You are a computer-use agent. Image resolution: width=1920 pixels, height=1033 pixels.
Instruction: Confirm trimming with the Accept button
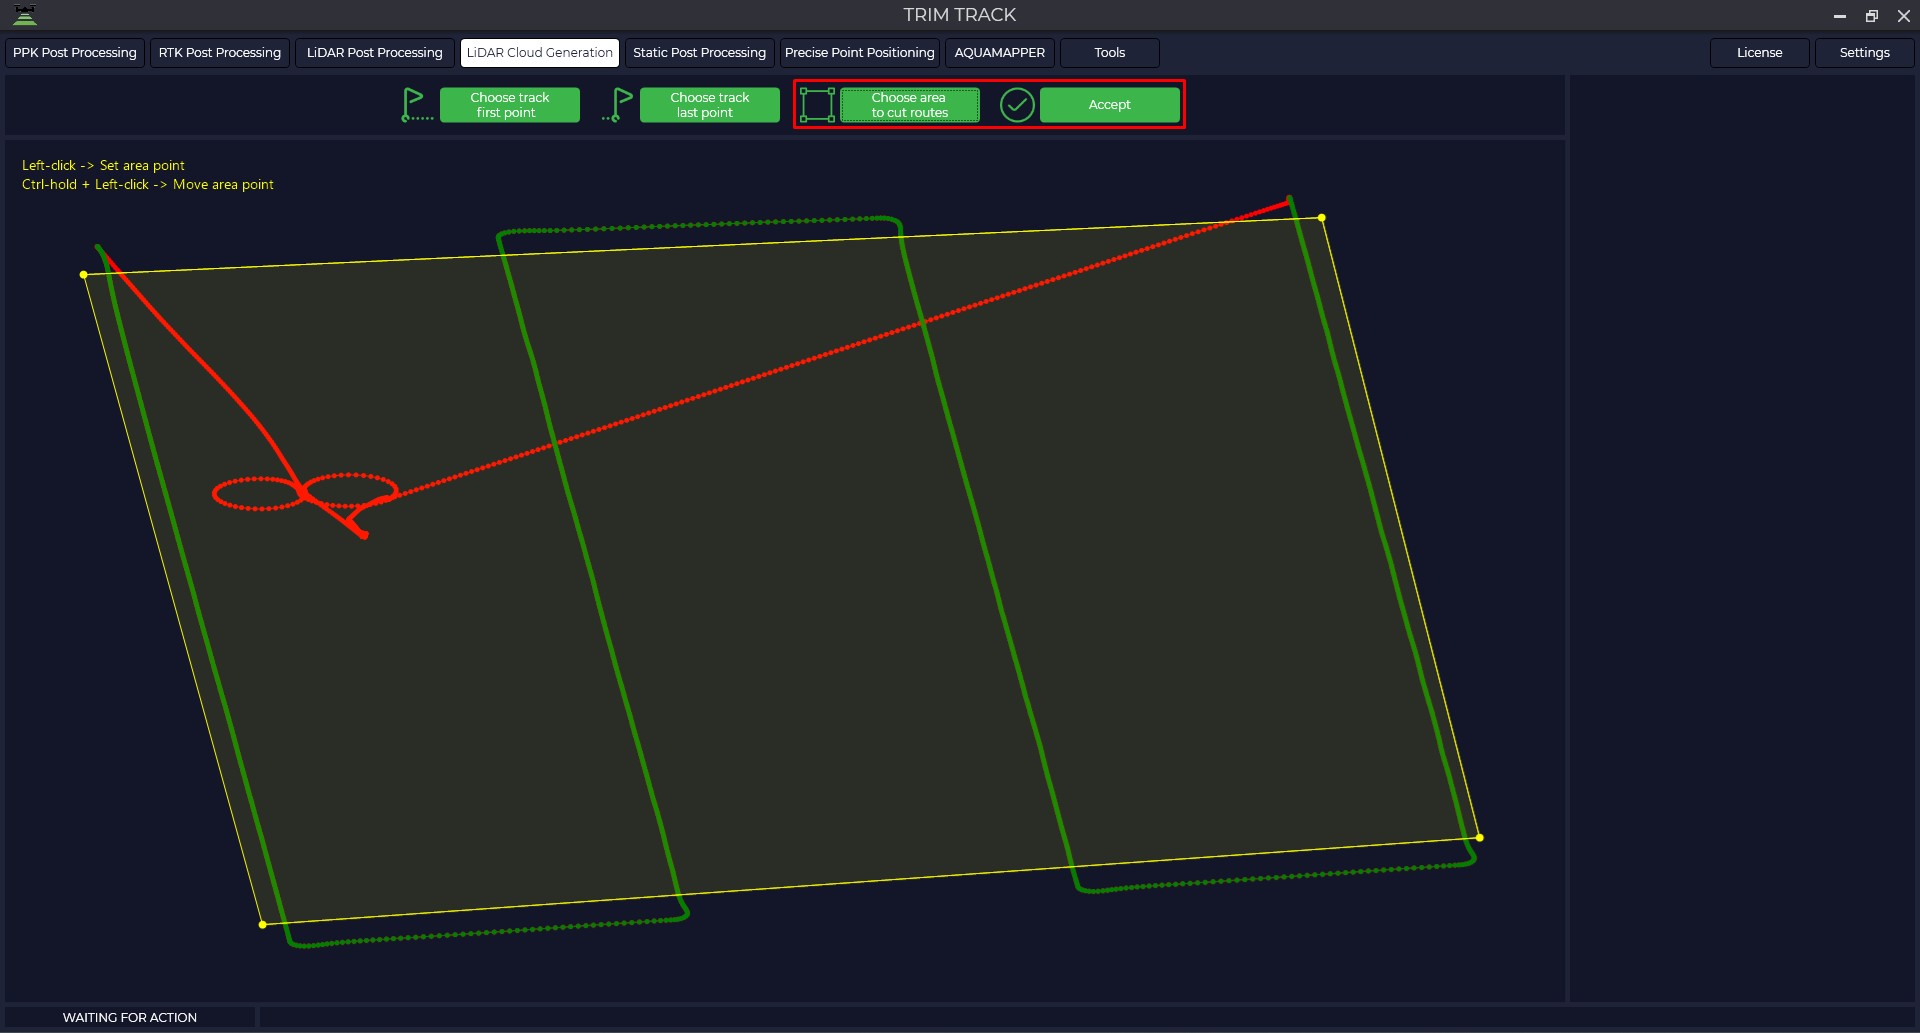[1109, 105]
